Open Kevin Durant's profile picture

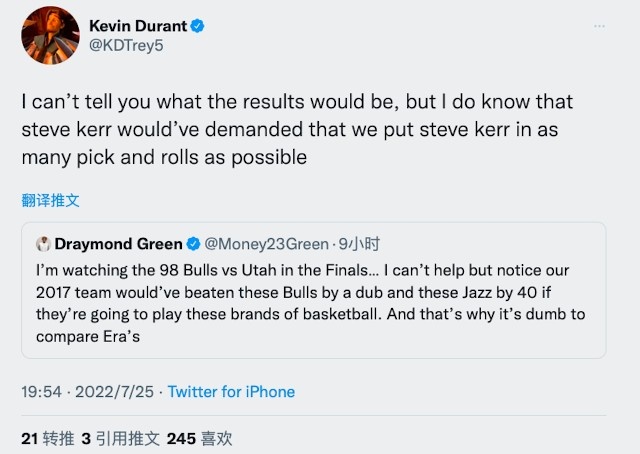(x=47, y=36)
